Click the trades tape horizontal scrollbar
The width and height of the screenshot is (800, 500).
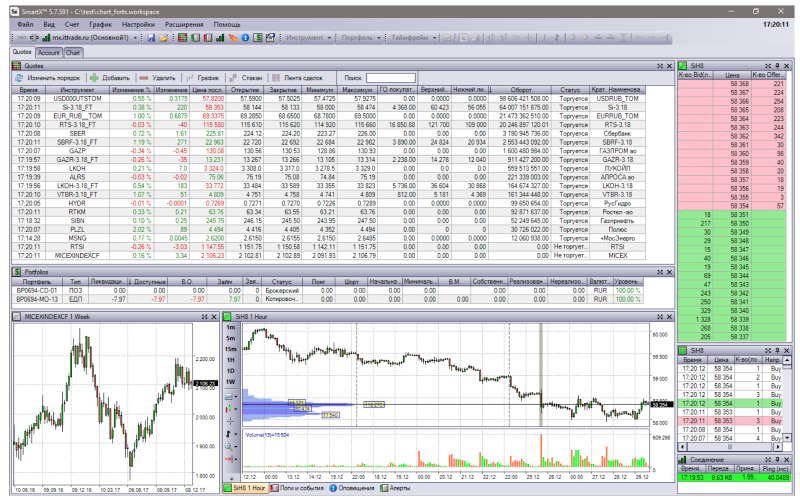coord(730,446)
